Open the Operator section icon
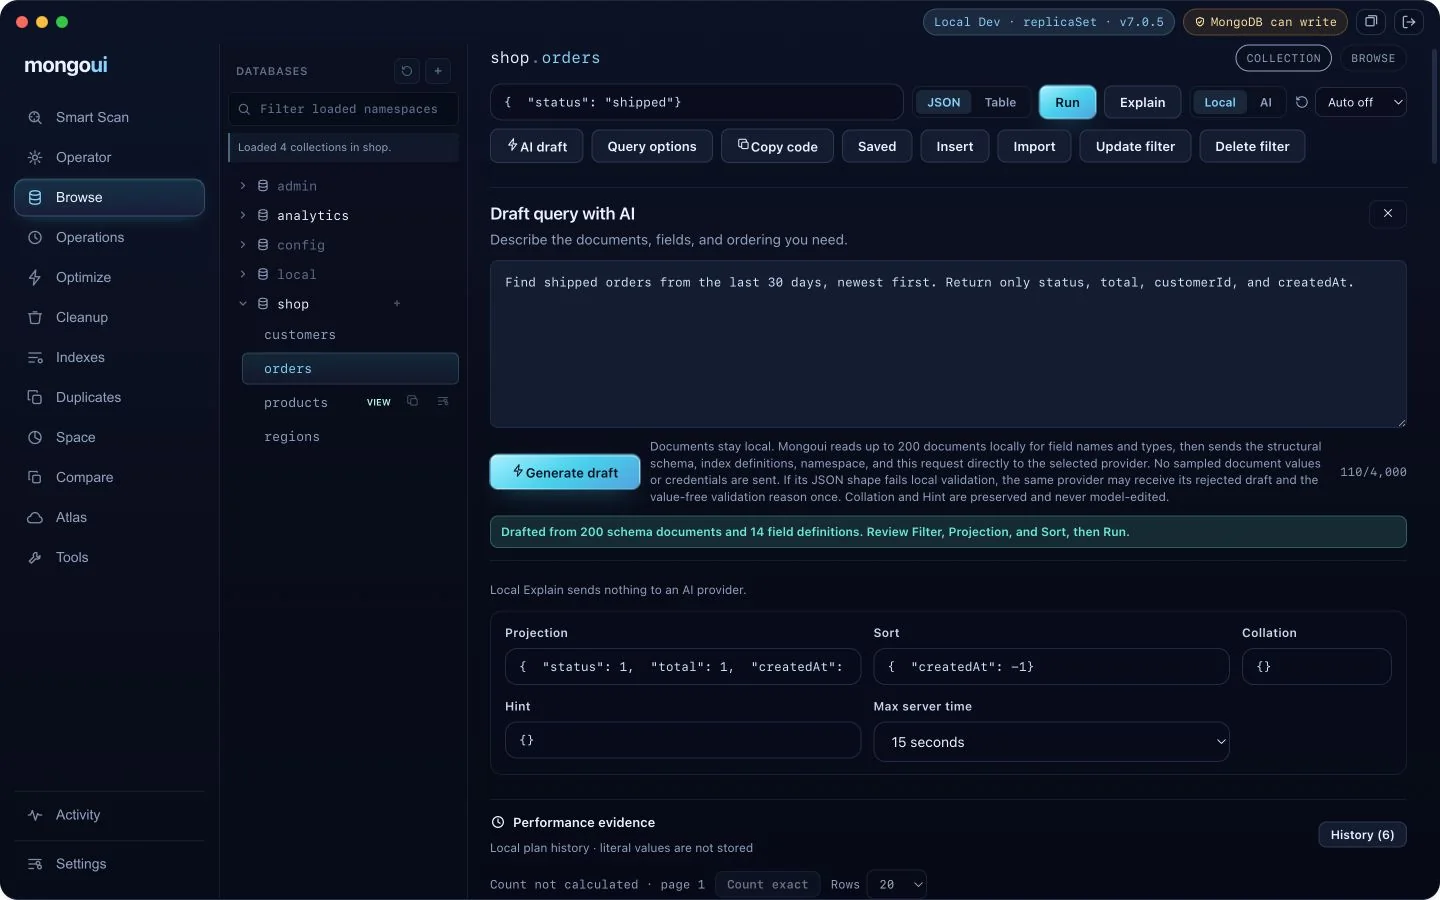The width and height of the screenshot is (1440, 900). [35, 157]
